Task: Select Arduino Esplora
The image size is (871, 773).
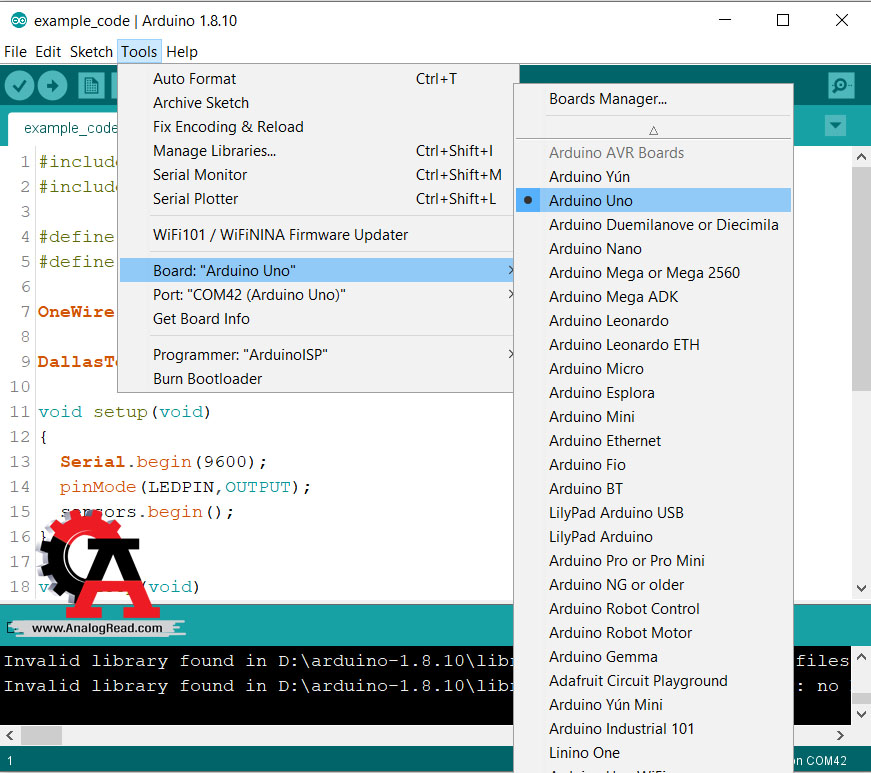Action: click(x=653, y=392)
